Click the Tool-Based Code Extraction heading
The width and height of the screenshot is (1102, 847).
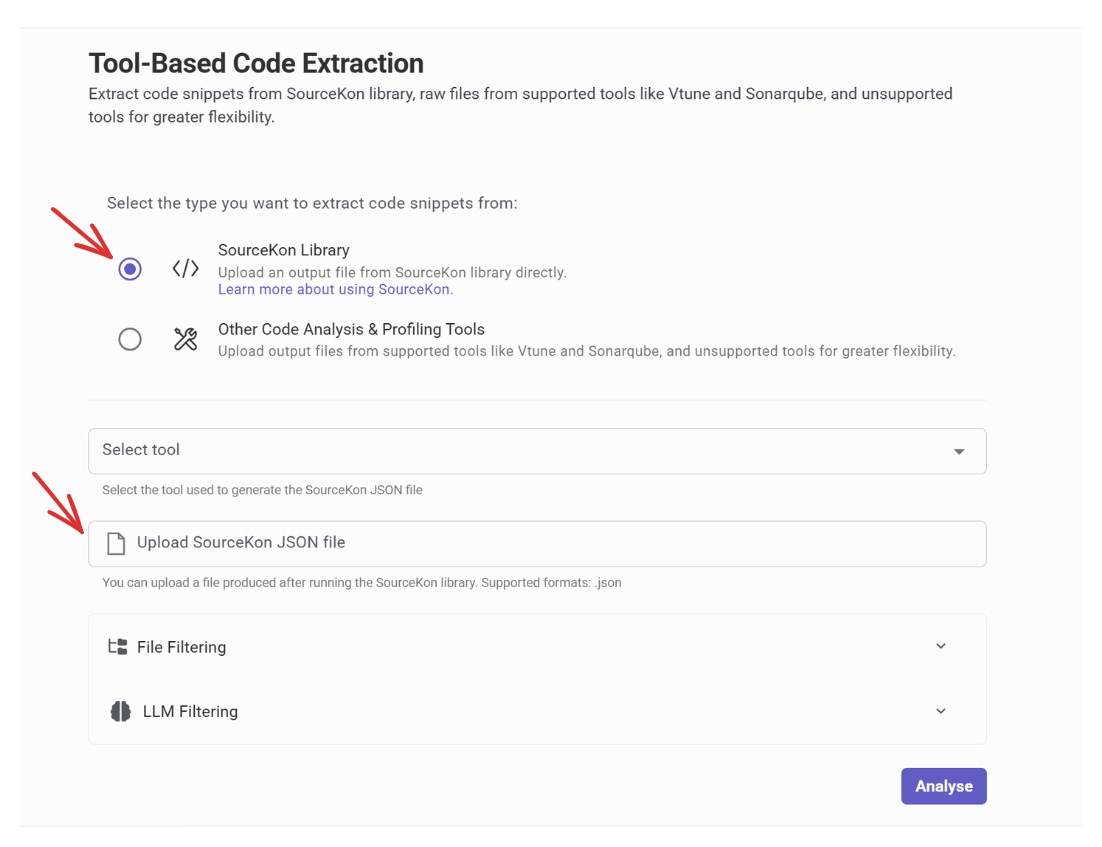click(x=256, y=63)
